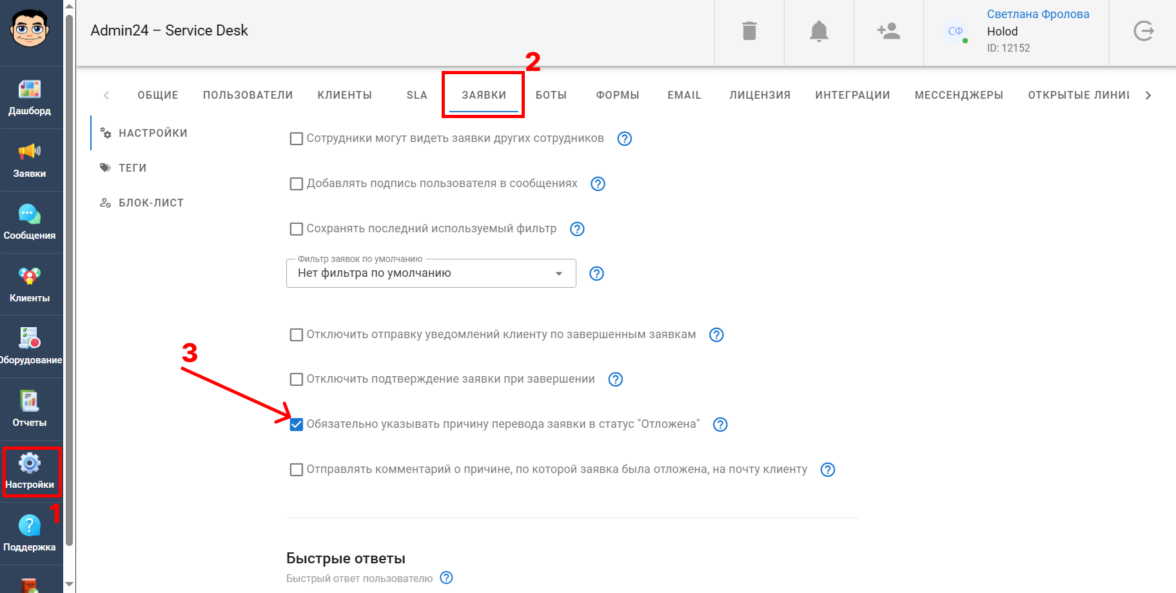Check disable notifications for completed requests
This screenshot has width=1176, height=593.
click(x=296, y=334)
